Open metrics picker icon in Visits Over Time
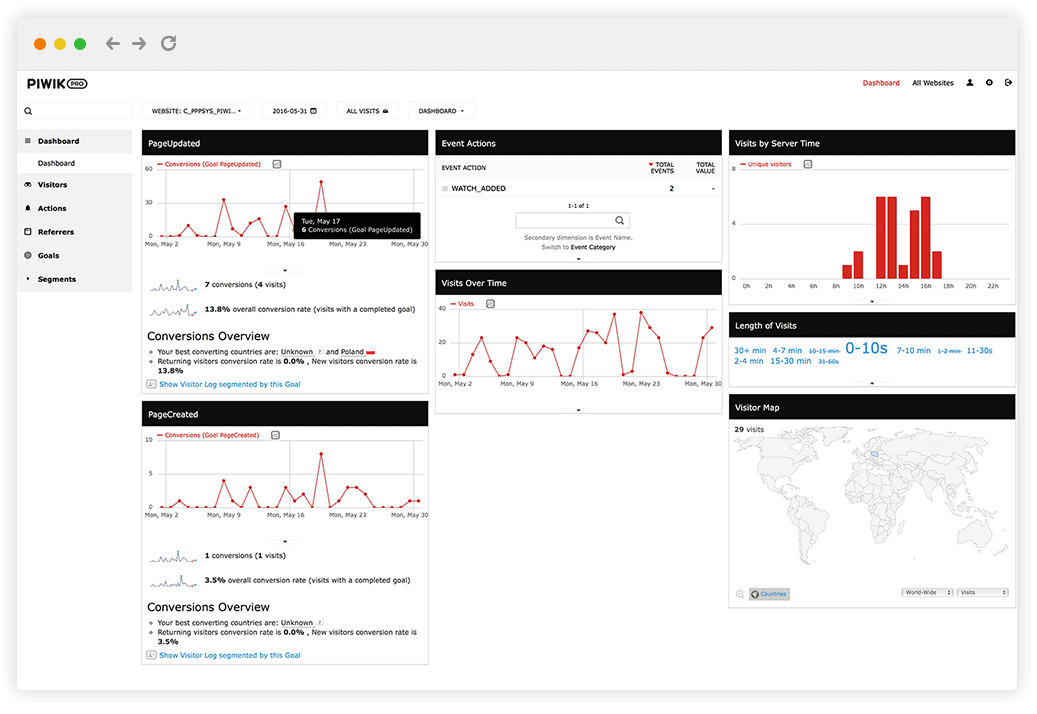This screenshot has height=714, width=1037. click(x=490, y=304)
